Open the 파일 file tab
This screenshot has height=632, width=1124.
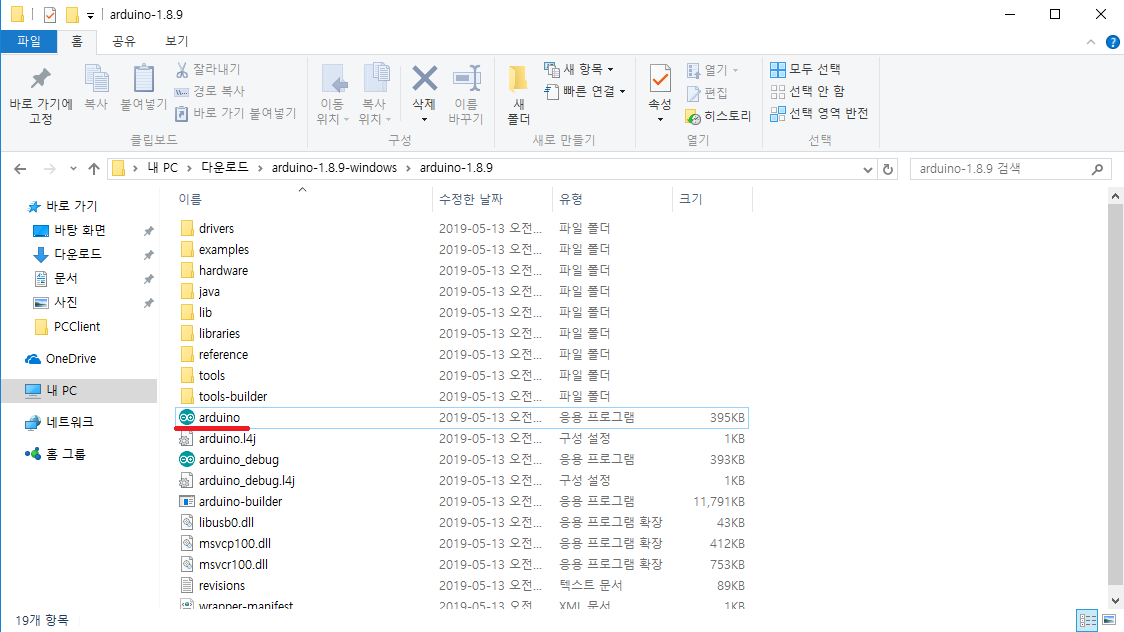pos(29,42)
